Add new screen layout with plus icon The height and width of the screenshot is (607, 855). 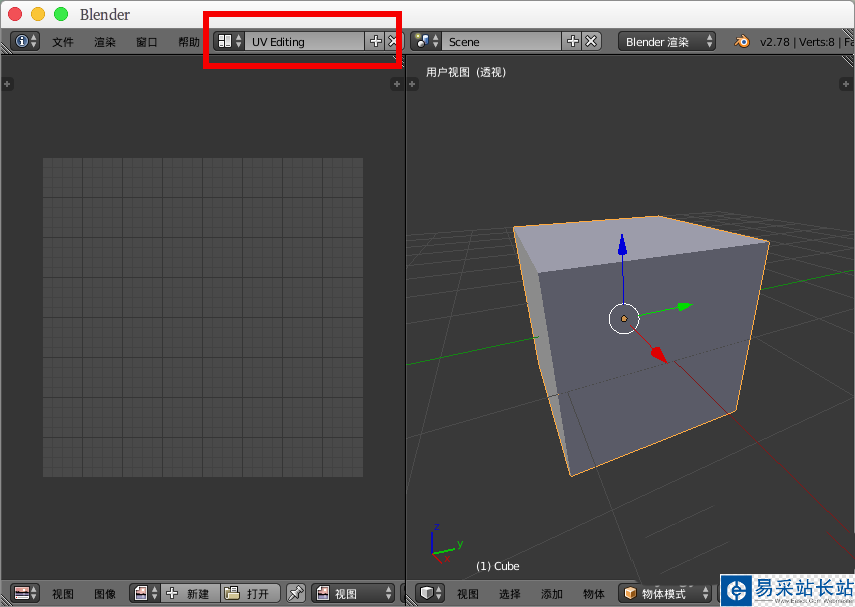click(375, 41)
